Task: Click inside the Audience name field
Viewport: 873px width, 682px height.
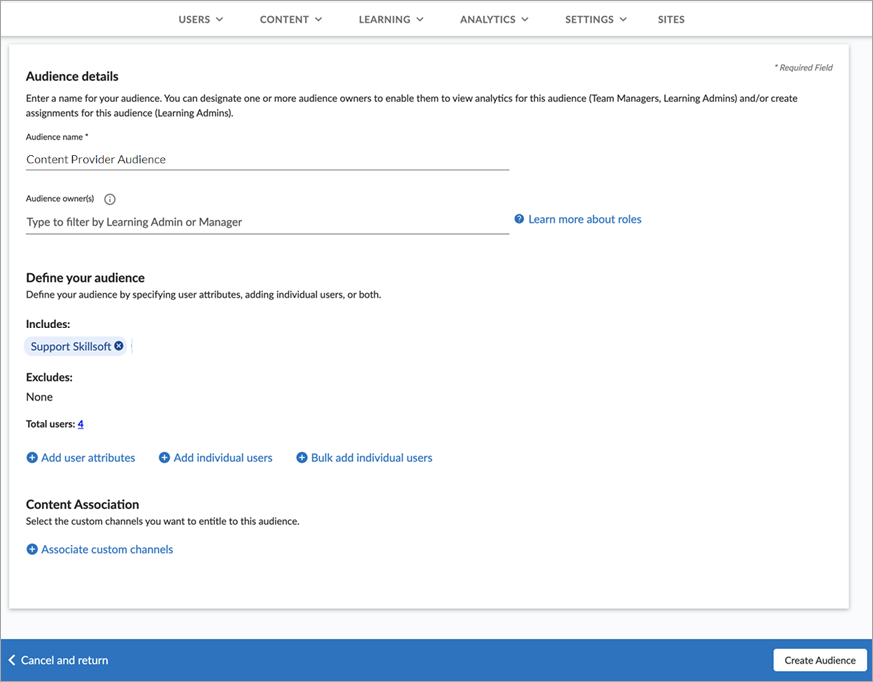Action: (x=267, y=159)
